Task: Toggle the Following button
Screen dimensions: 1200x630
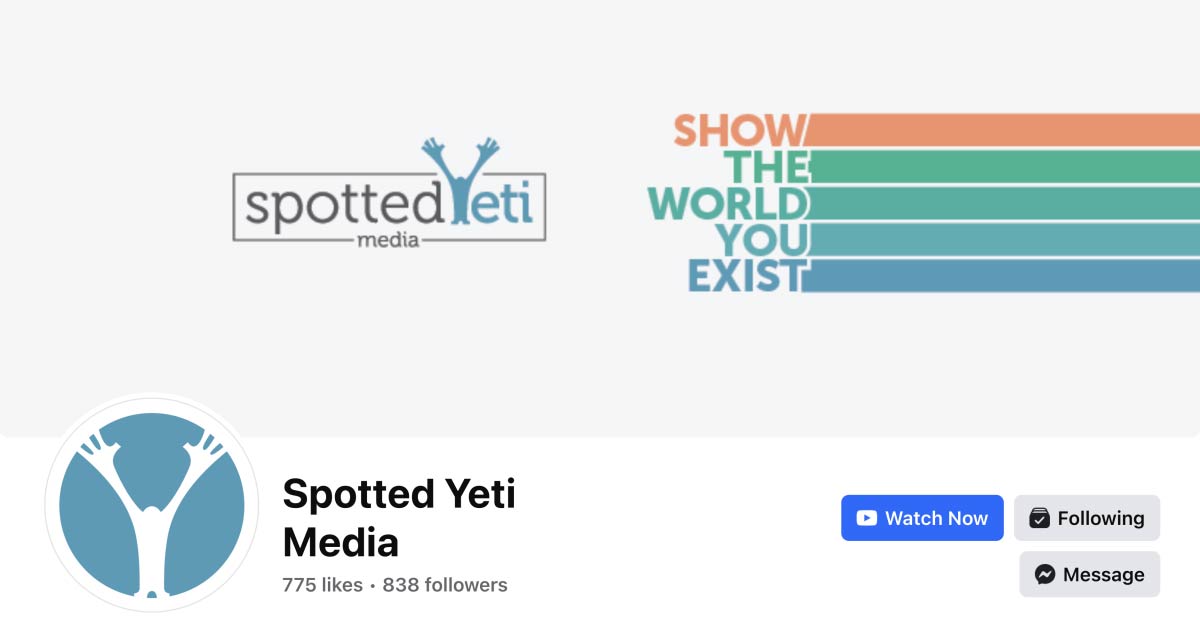Action: pos(1087,518)
